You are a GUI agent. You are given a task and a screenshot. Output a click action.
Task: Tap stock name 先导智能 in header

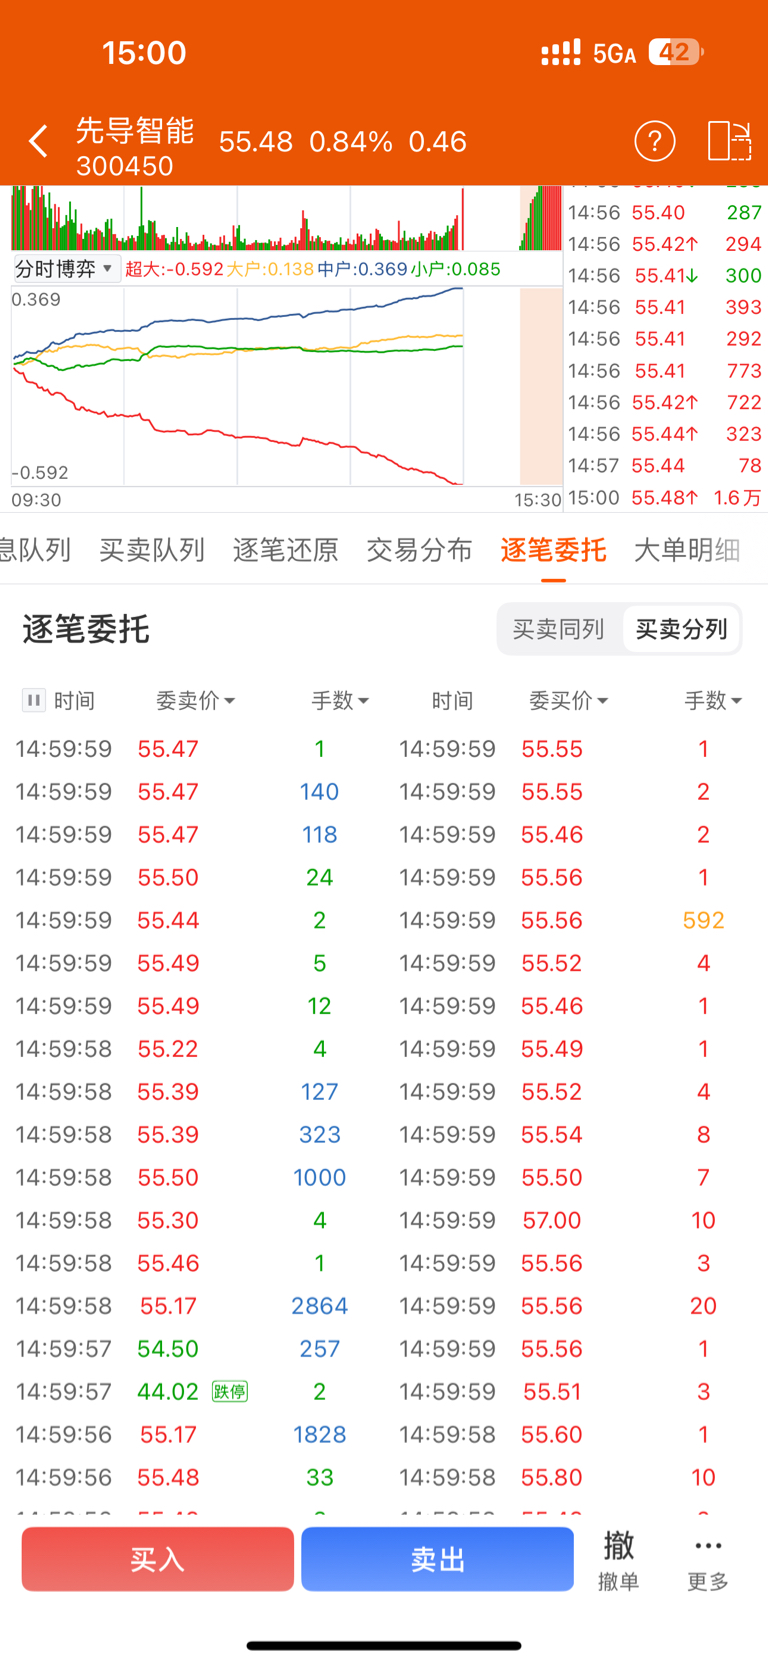[x=135, y=131]
